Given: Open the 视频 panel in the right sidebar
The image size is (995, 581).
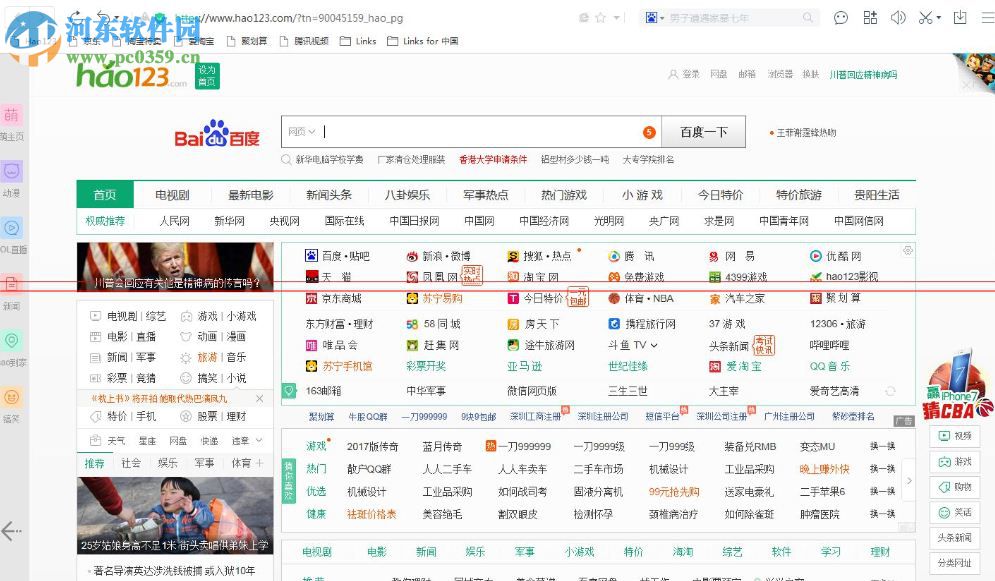Looking at the screenshot, I should click(x=954, y=435).
